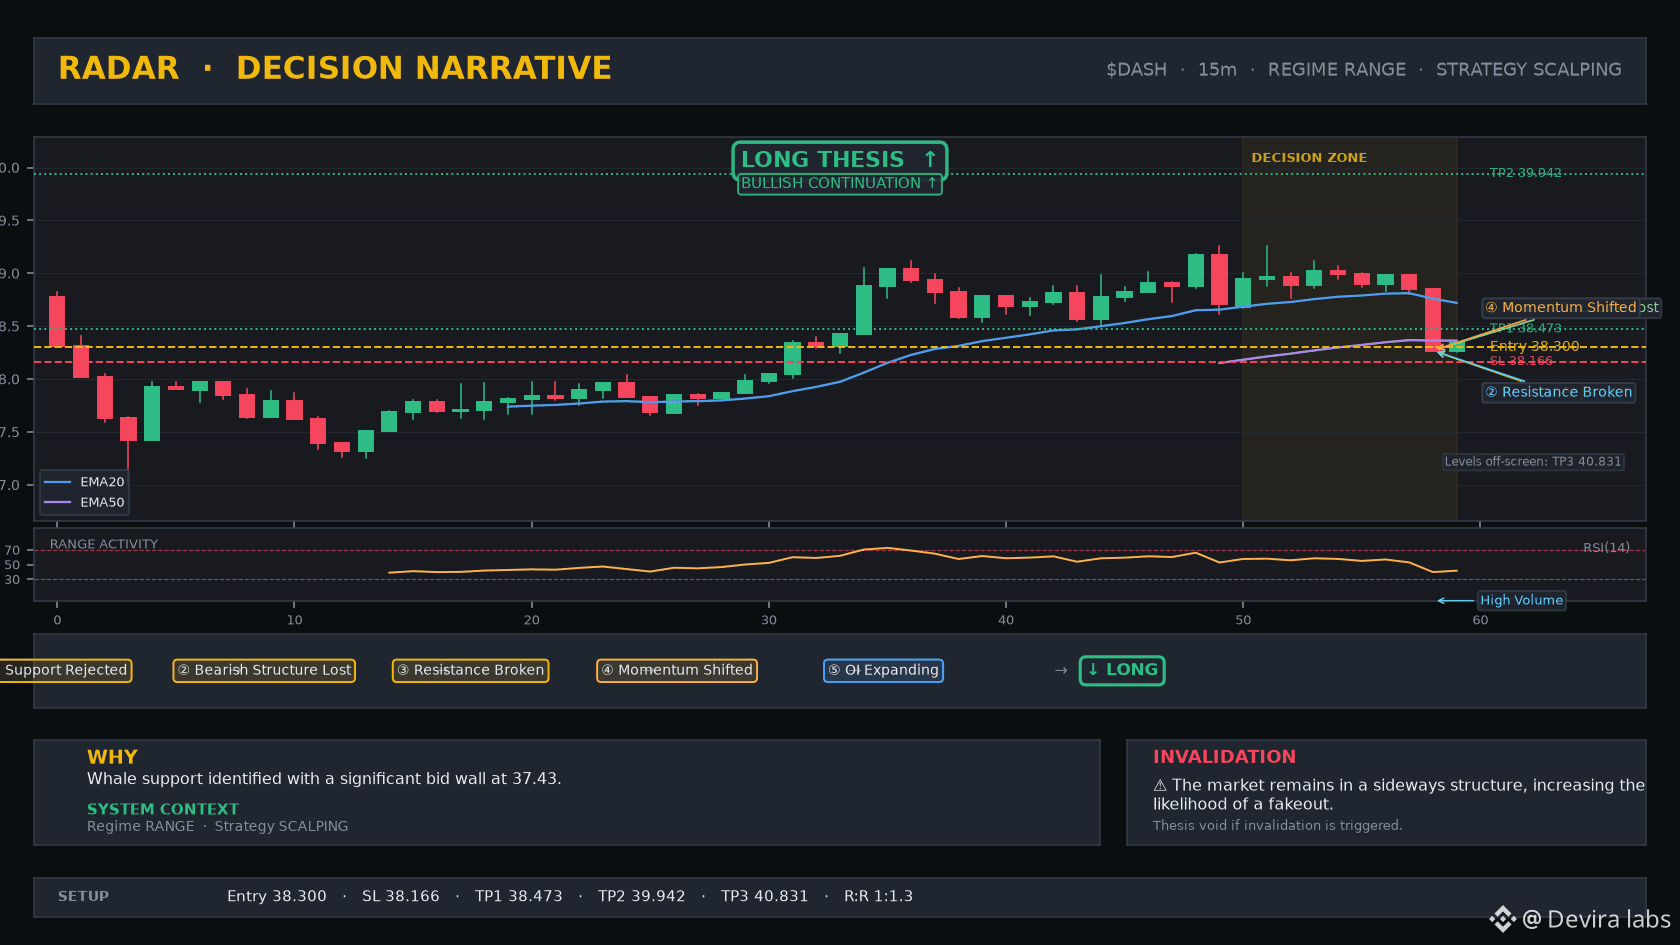
Task: Click TP3 40.831 in the setup bar
Action: pyautogui.click(x=764, y=896)
